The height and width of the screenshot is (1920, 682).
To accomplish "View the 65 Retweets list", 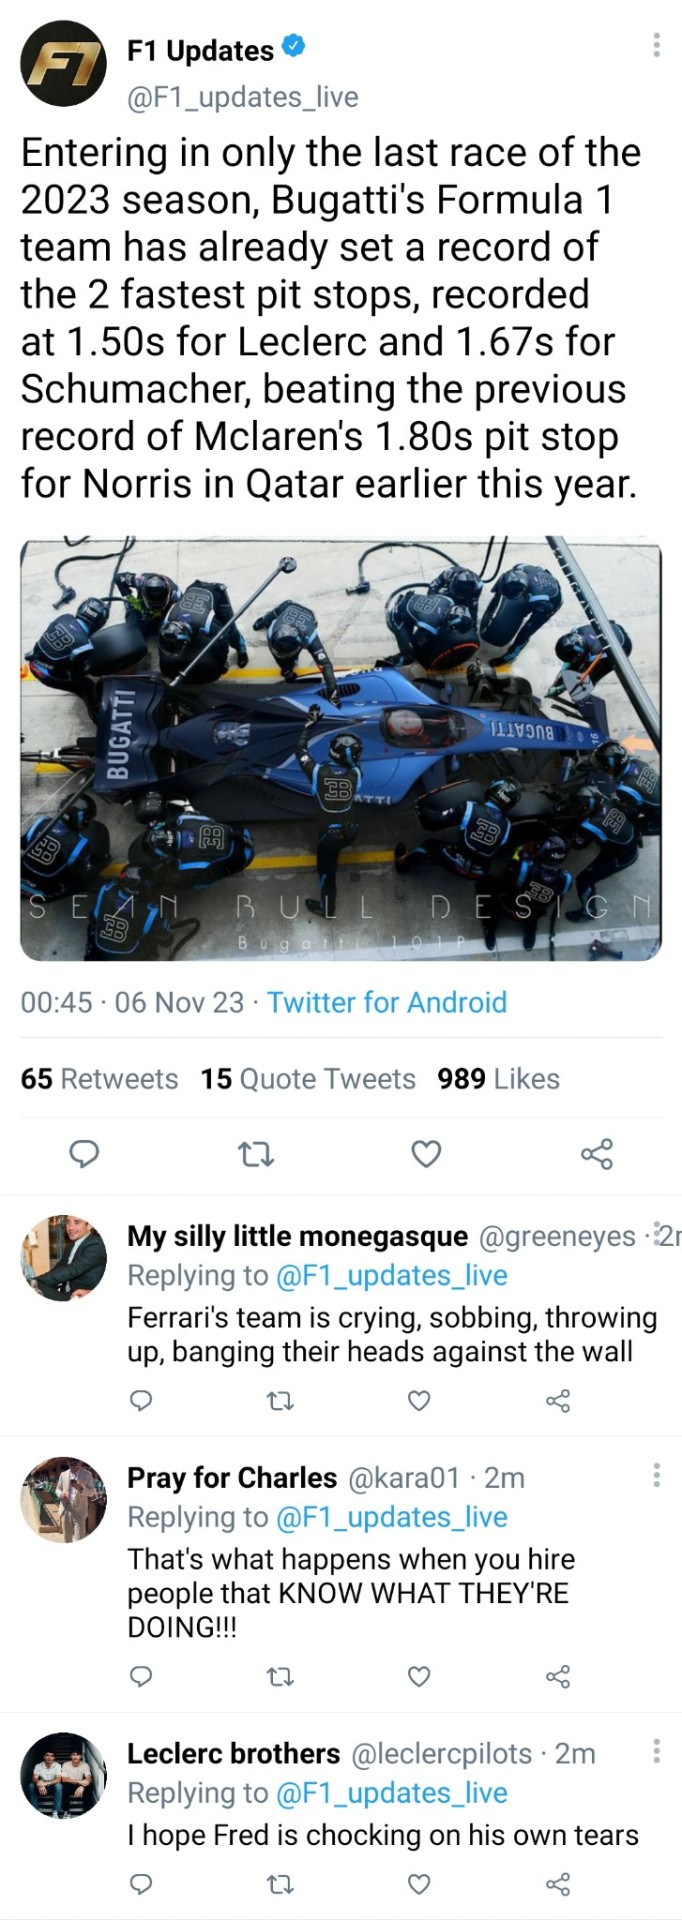I will coord(99,1079).
